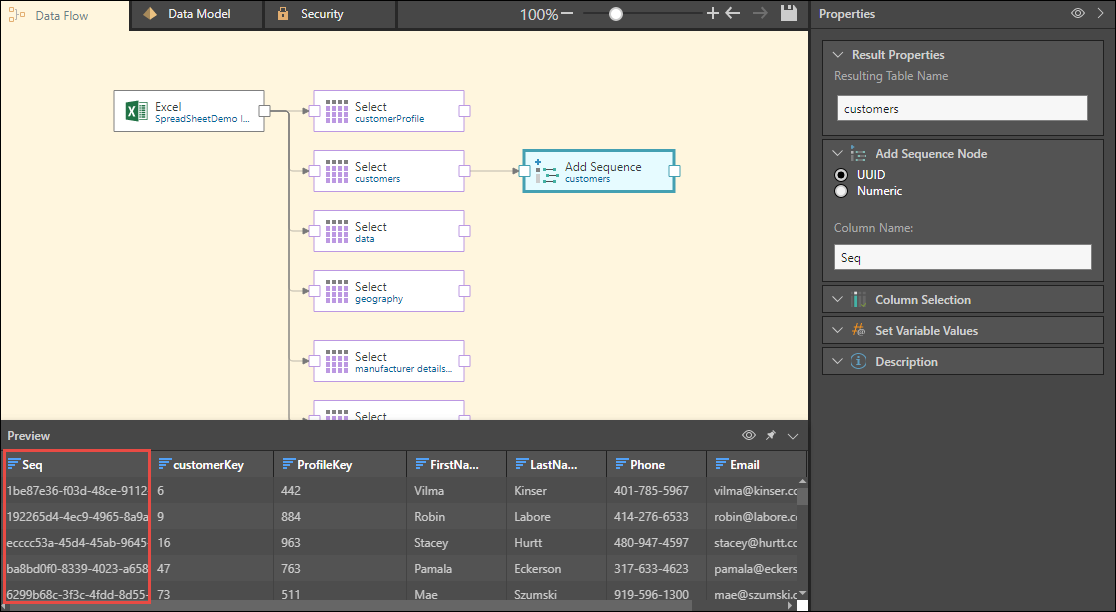Pin the Preview panel
The image size is (1116, 612).
point(771,436)
